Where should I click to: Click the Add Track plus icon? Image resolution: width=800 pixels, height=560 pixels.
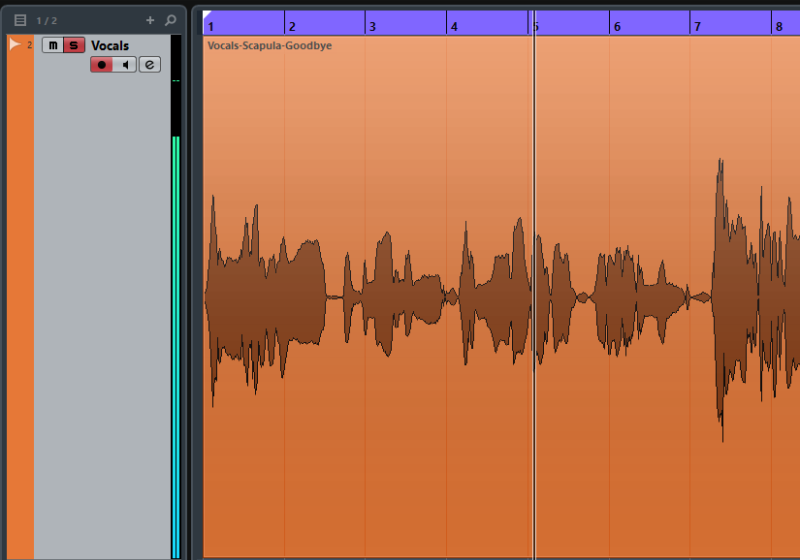[150, 20]
